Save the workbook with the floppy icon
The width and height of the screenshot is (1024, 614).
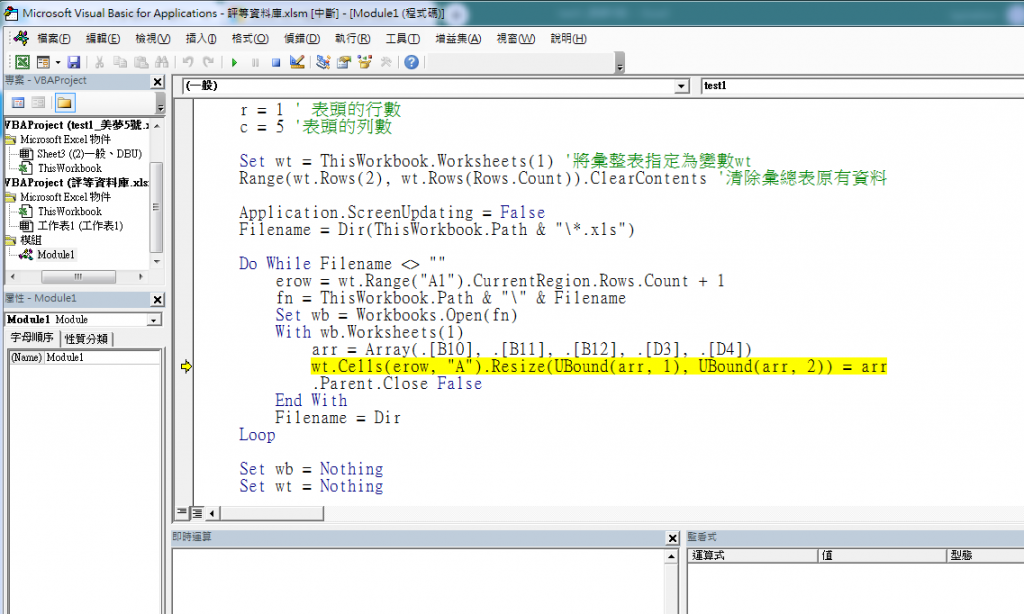click(x=74, y=62)
